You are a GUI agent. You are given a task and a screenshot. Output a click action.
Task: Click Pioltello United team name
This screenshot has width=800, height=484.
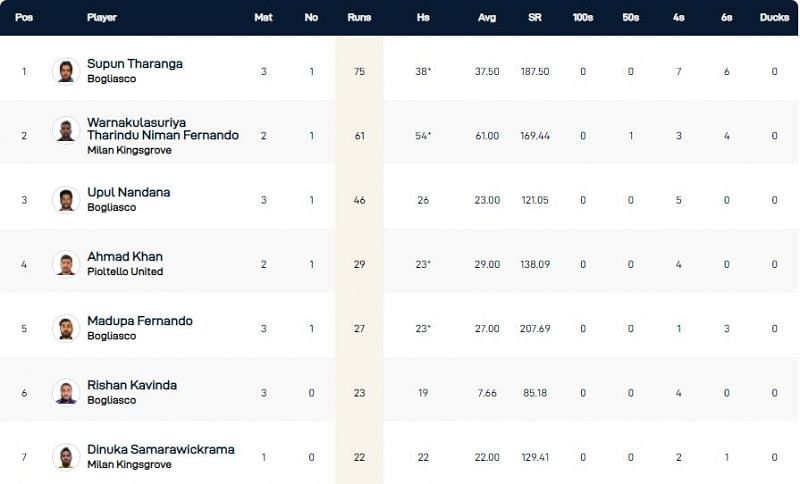[x=125, y=272]
